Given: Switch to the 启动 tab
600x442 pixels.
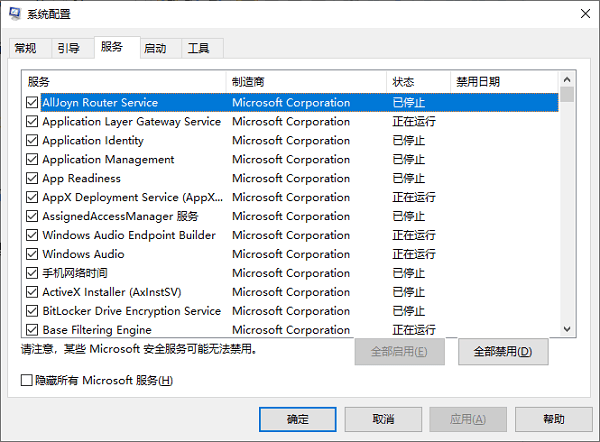Looking at the screenshot, I should click(x=155, y=48).
